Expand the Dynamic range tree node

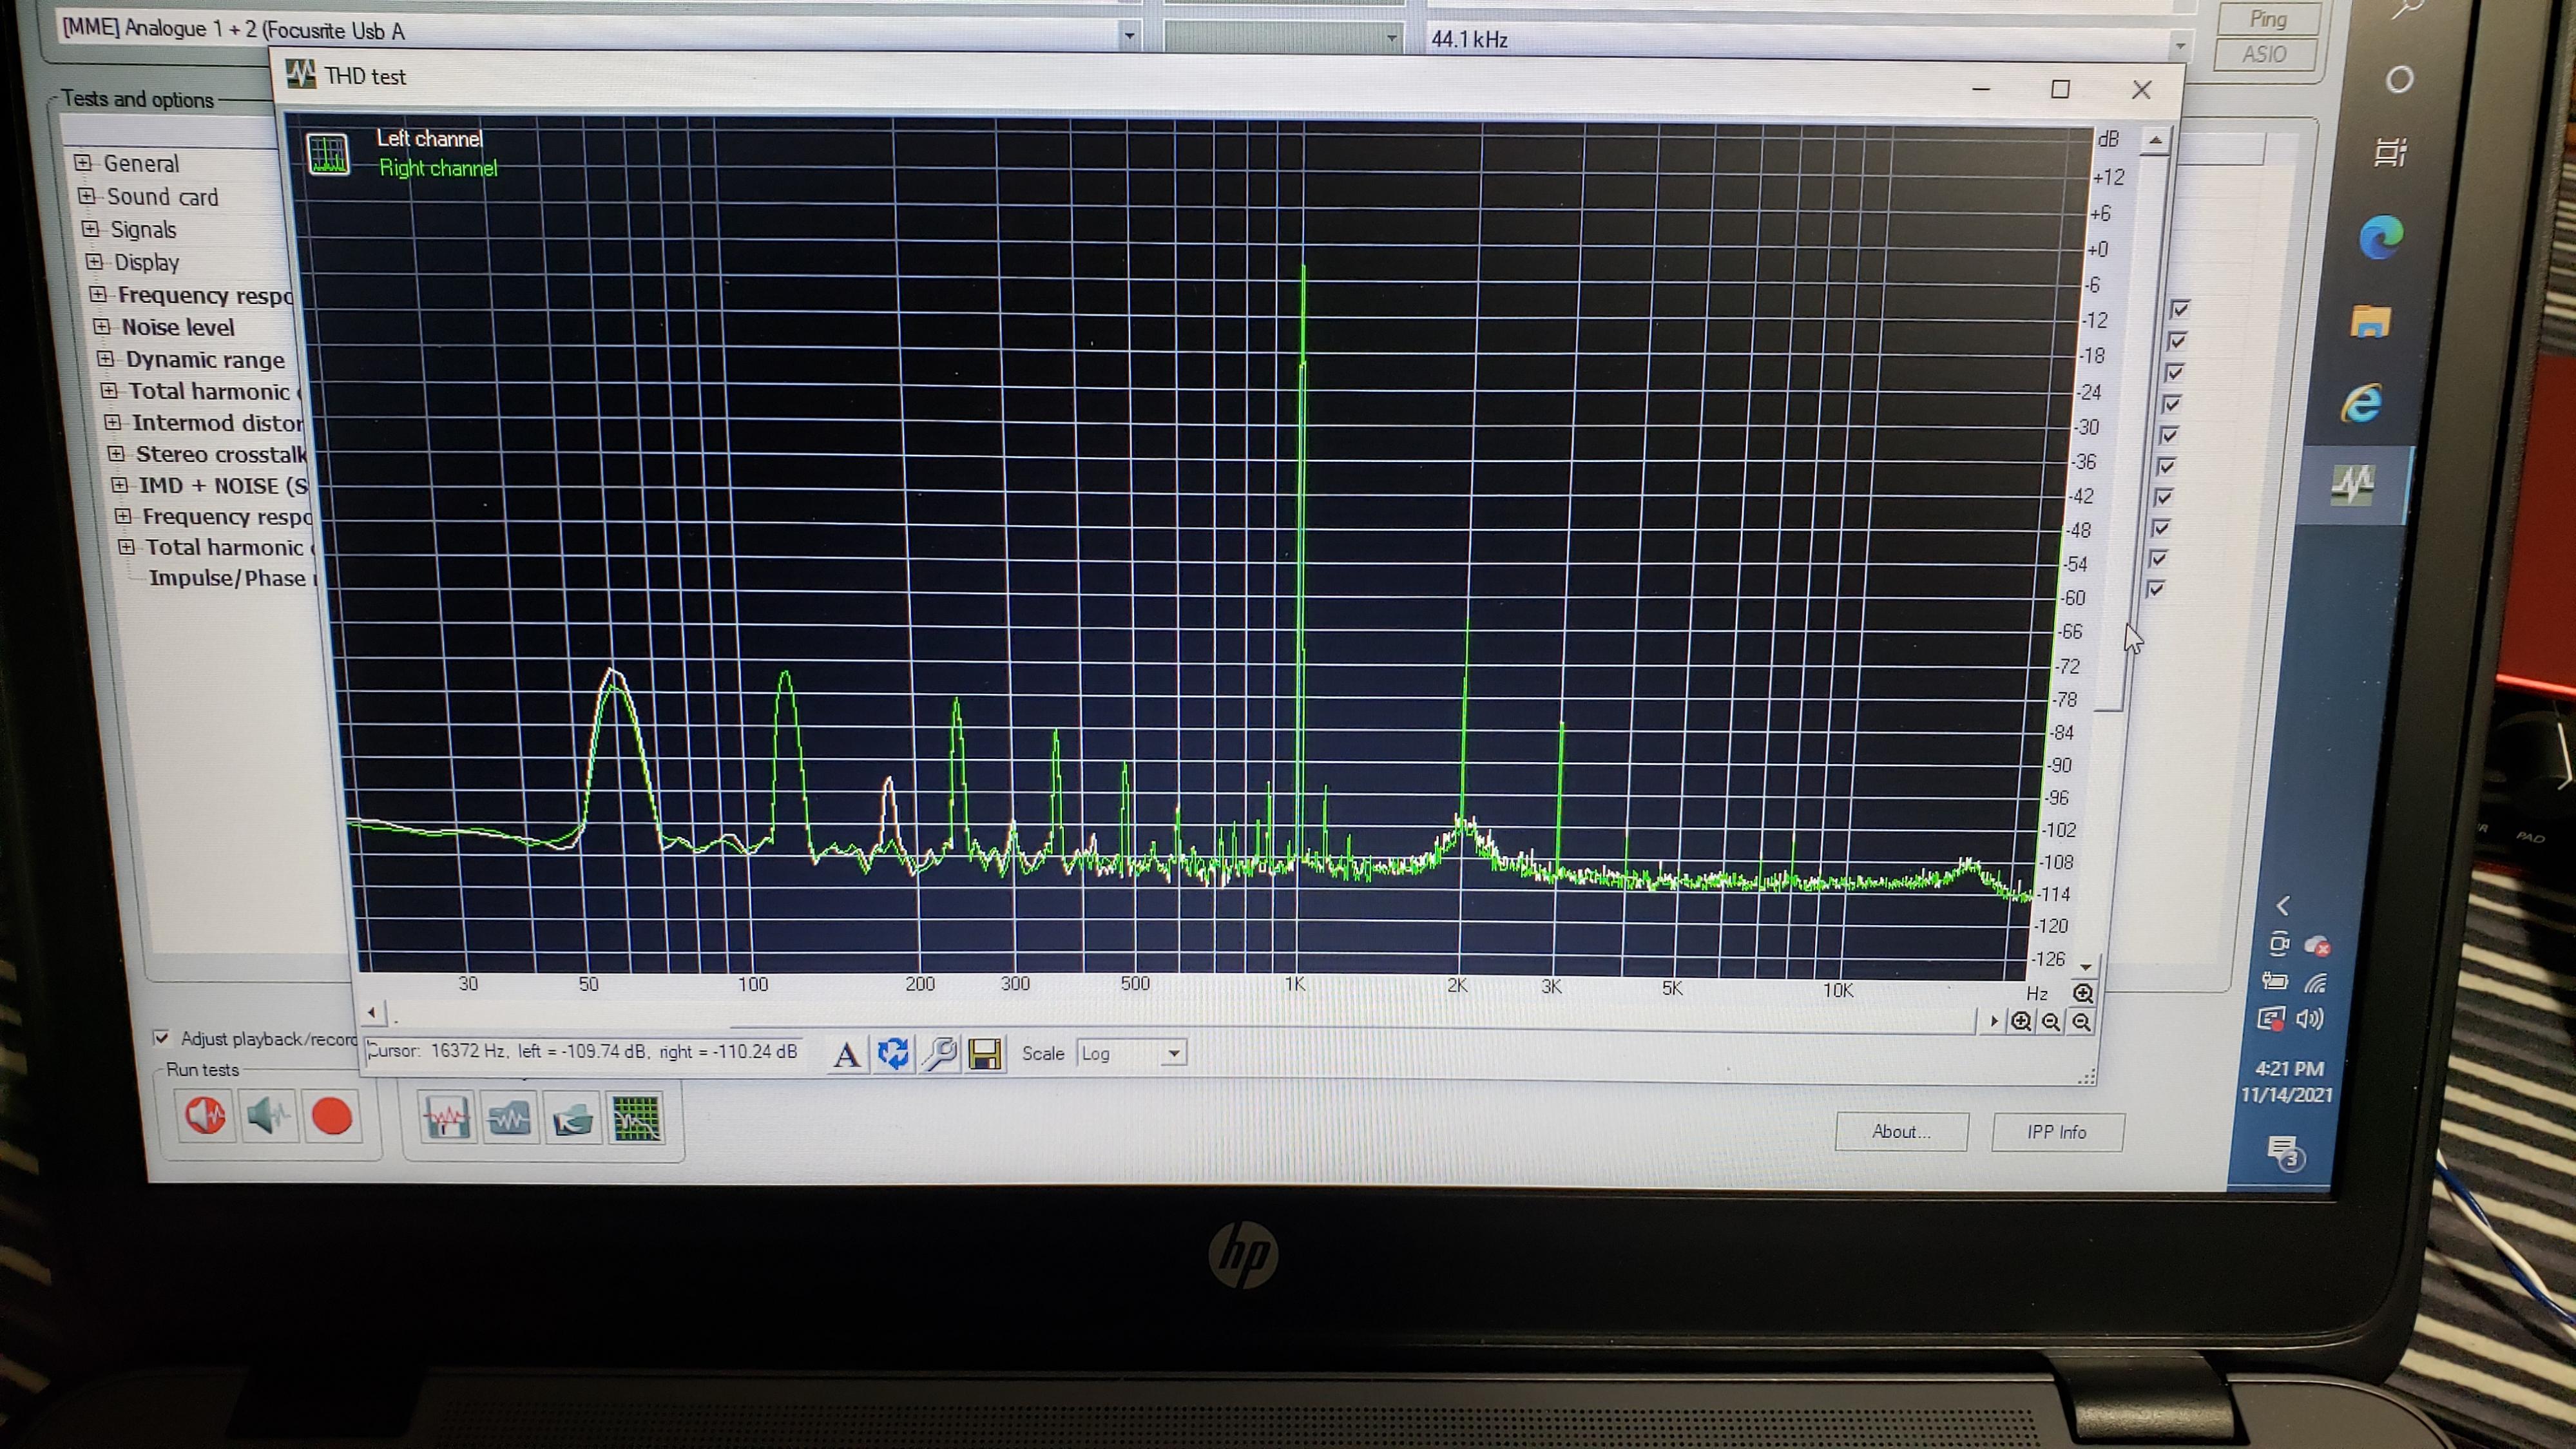pyautogui.click(x=105, y=359)
